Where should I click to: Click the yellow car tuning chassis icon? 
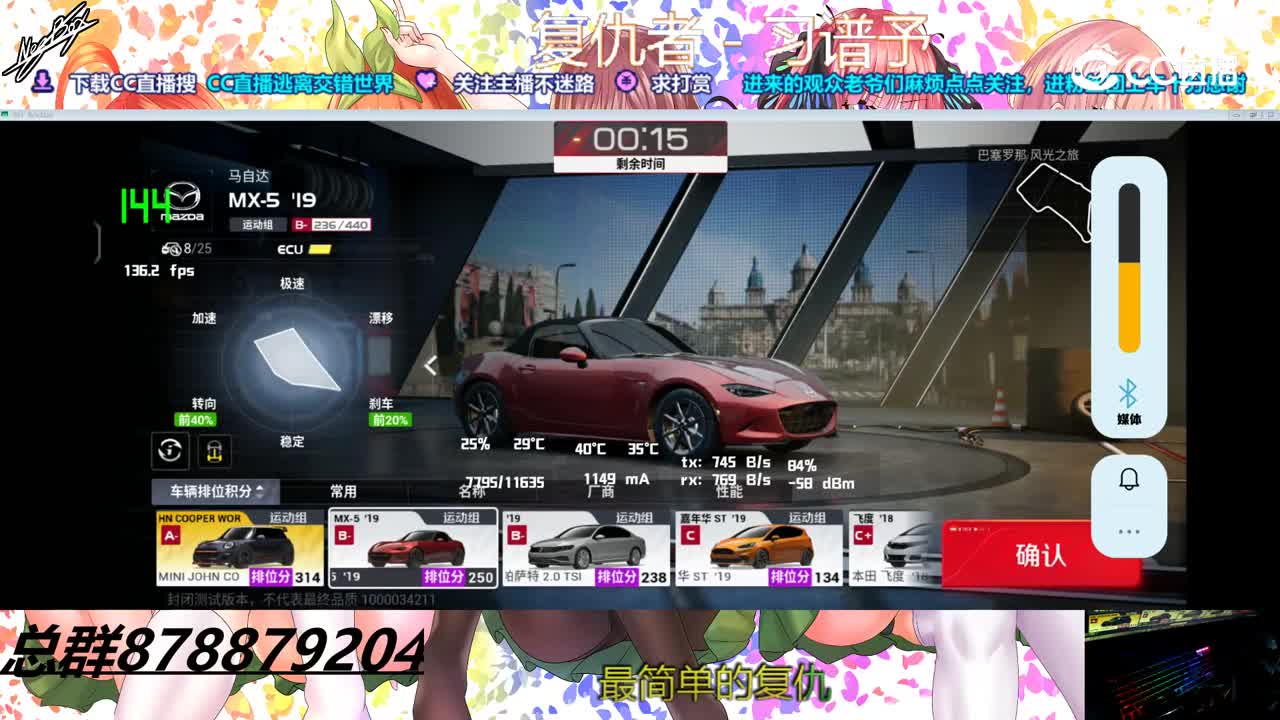214,451
